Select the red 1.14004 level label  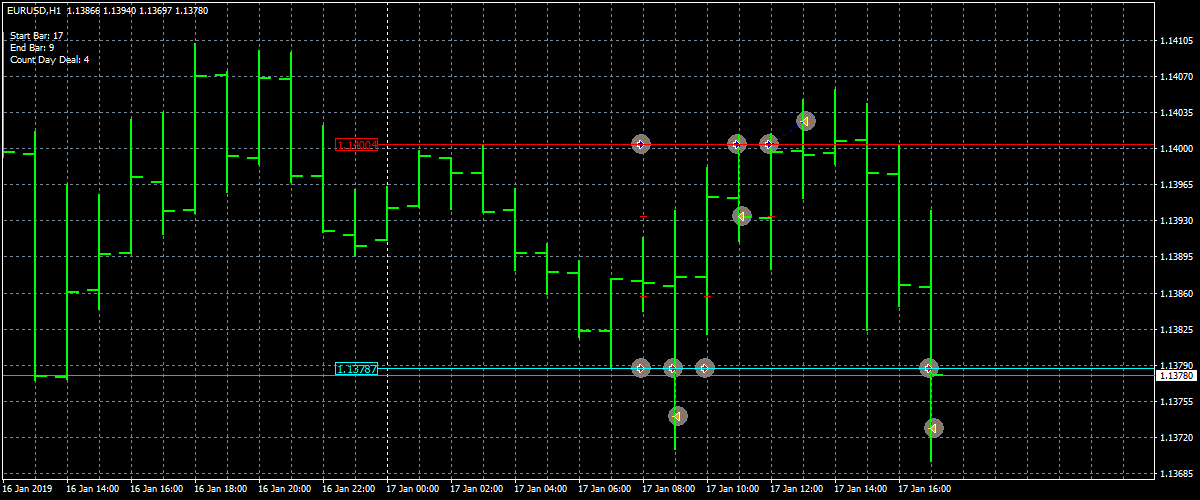click(357, 145)
